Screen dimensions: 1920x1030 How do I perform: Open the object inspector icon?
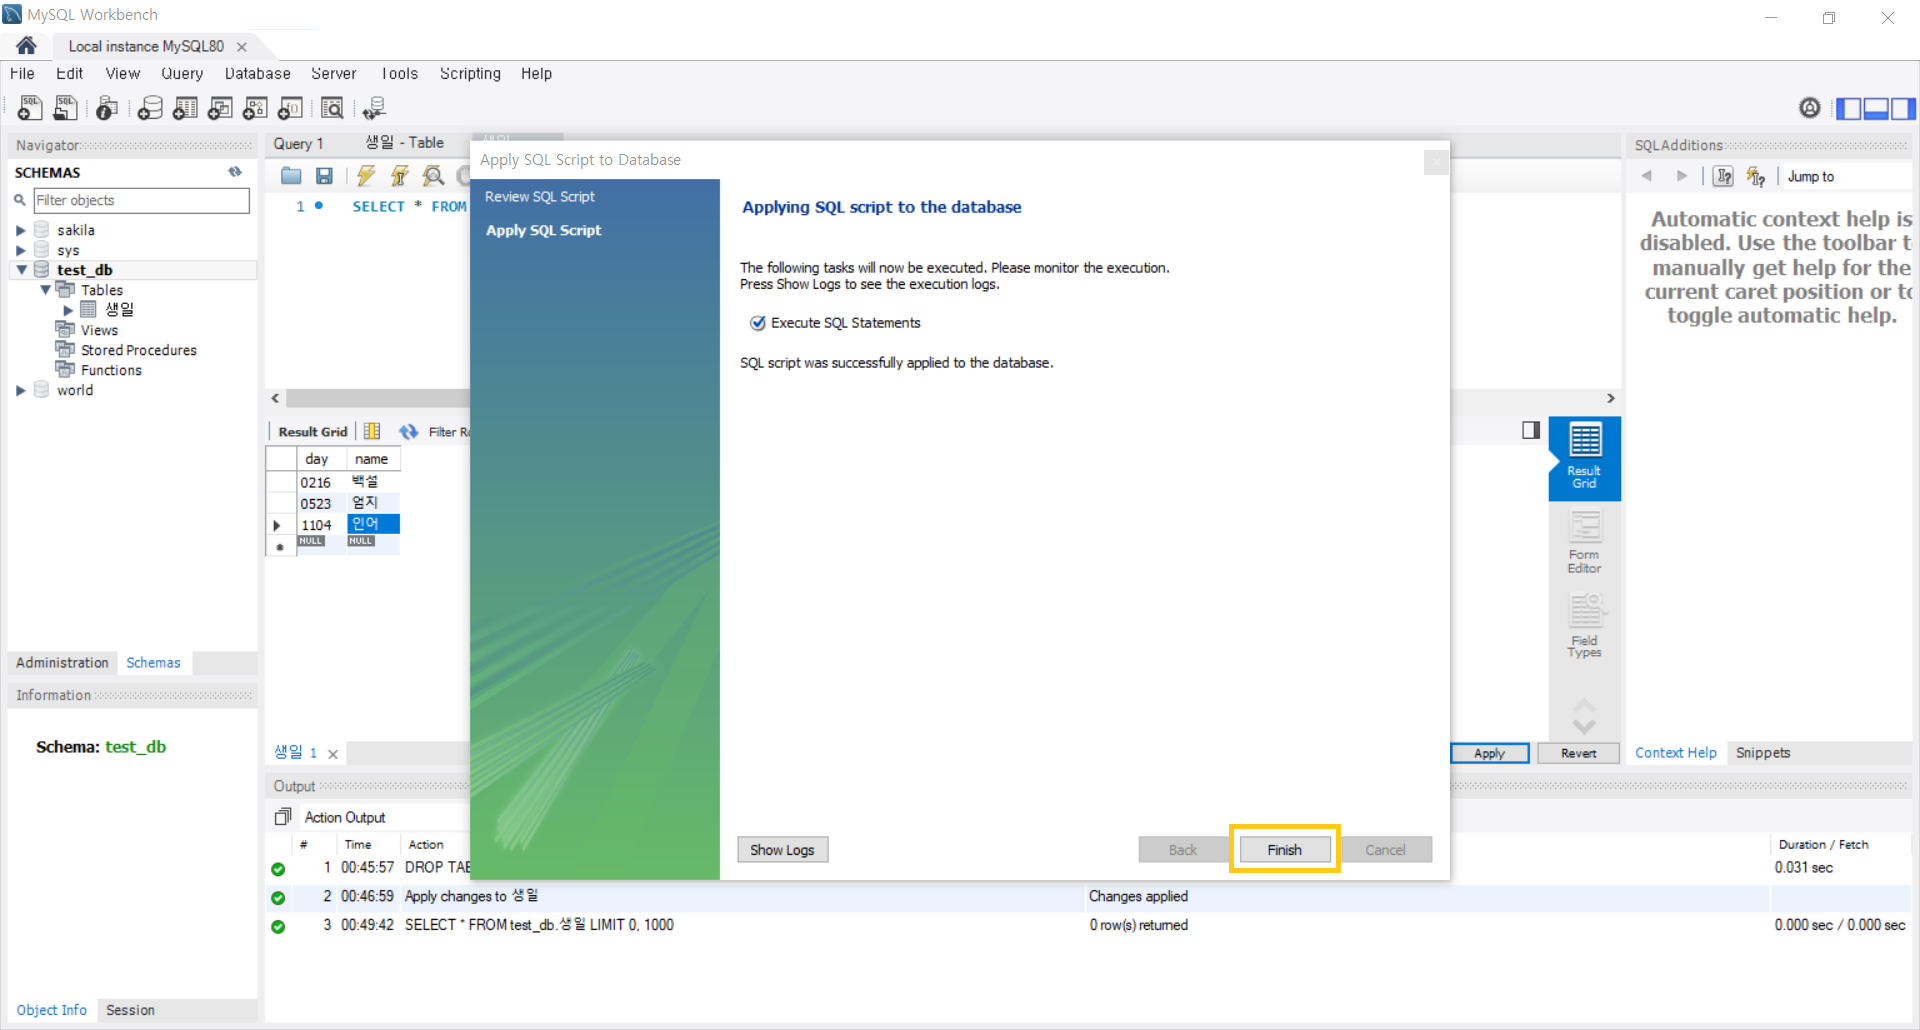point(107,108)
